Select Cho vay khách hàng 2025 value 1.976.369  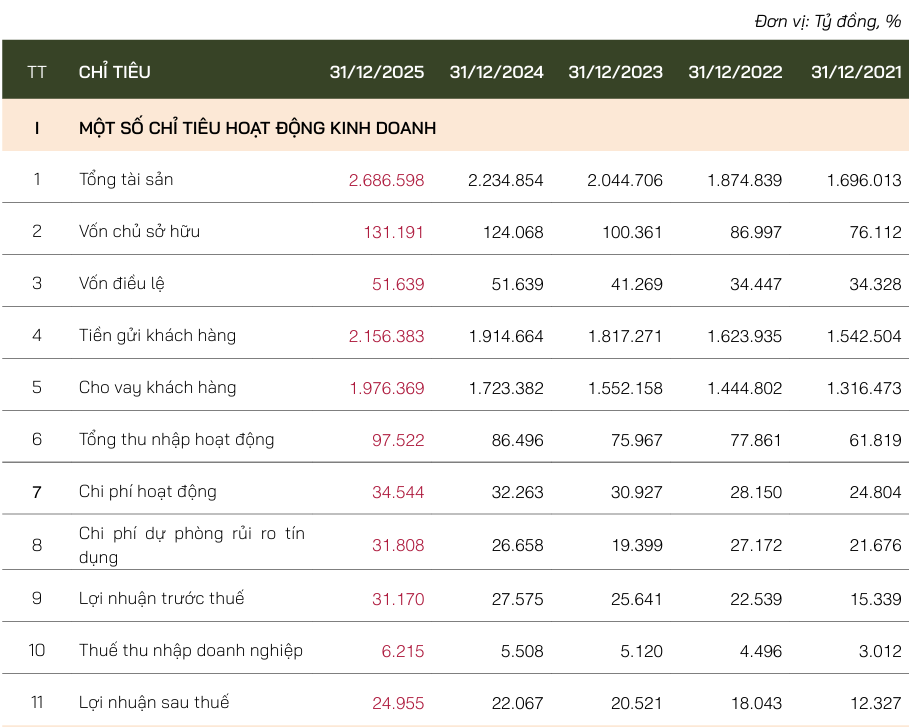coord(386,388)
